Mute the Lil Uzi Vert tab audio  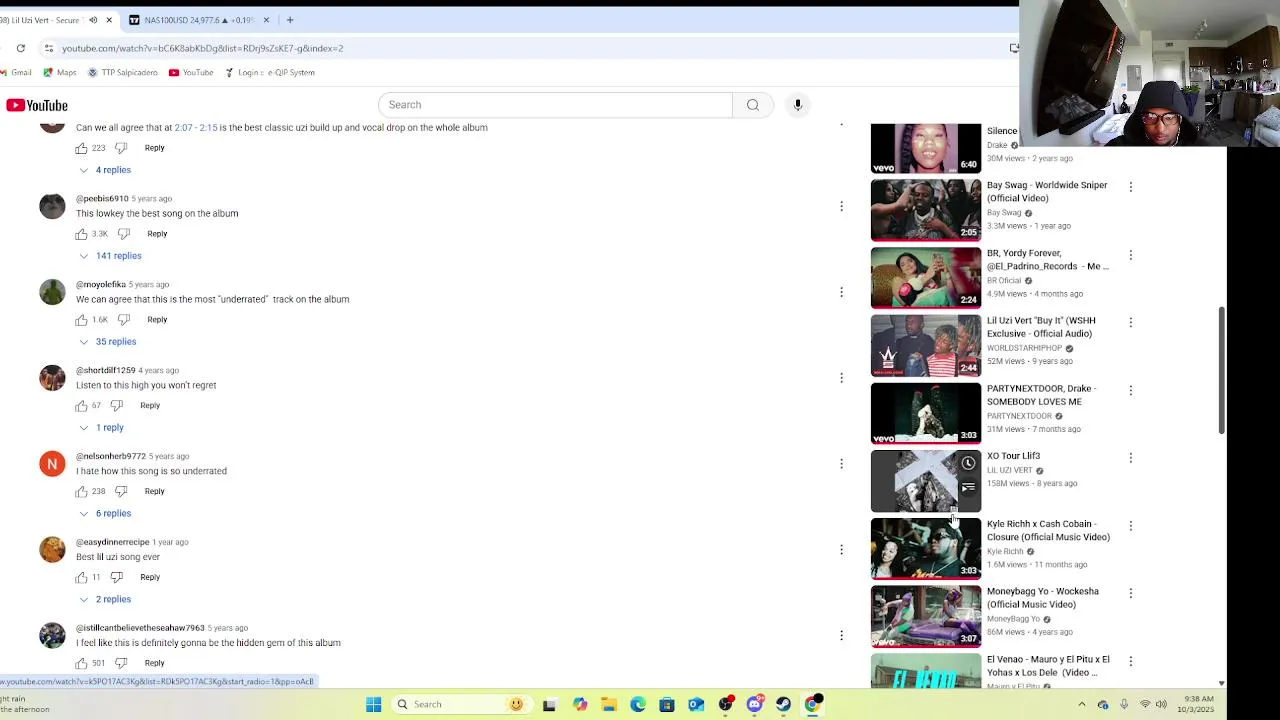click(x=93, y=20)
